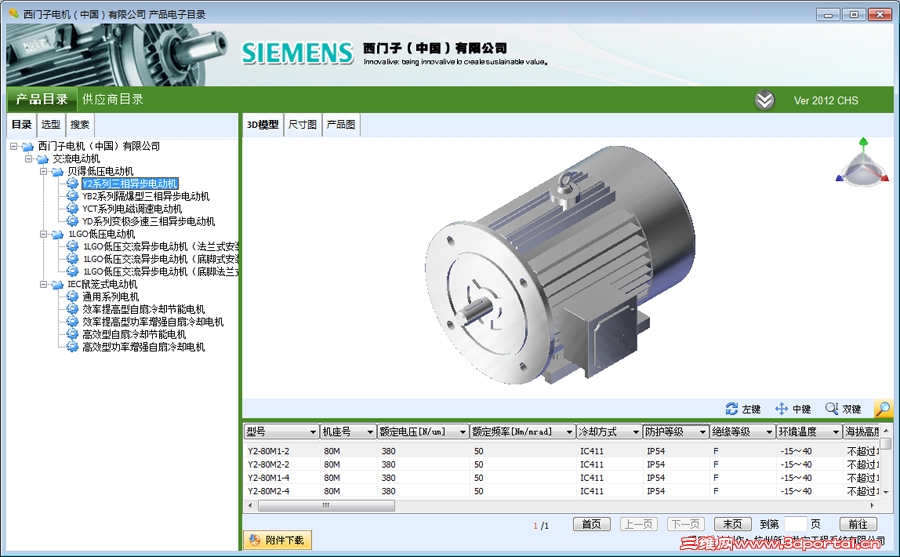Viewport: 900px width, 557px height.
Task: Click the 下一页 next page button
Action: [x=685, y=524]
